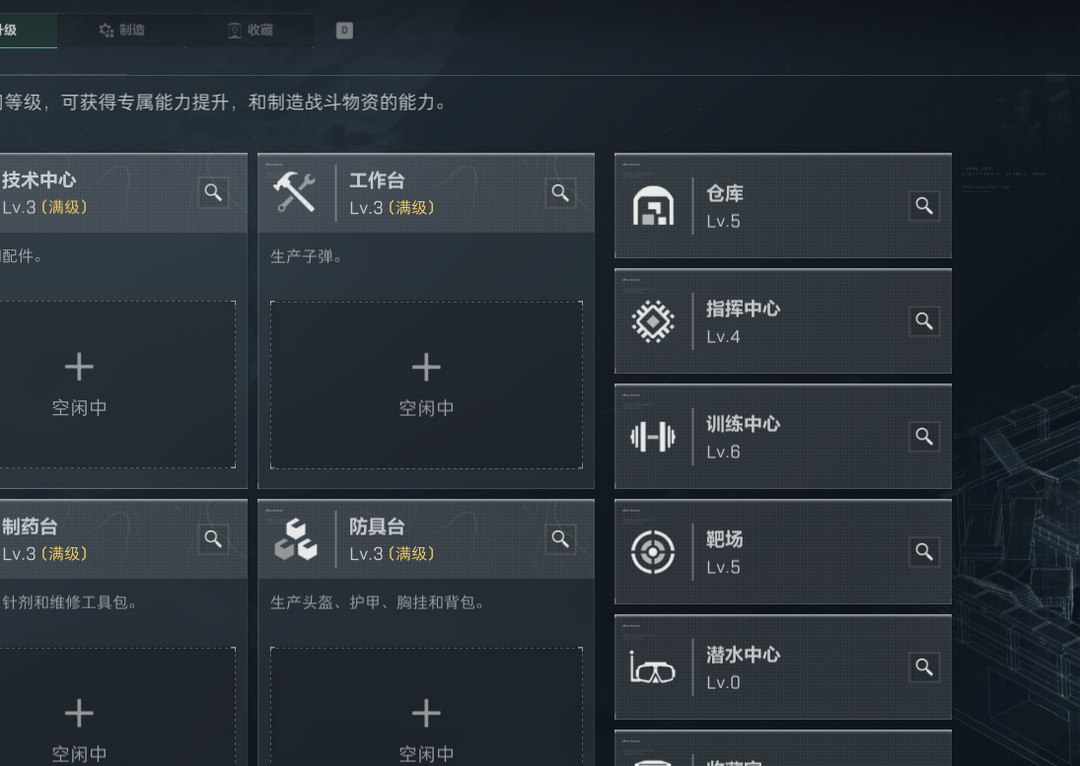Open 潜水中心 details with magnifier
Screen dimensions: 1080x766
tap(924, 667)
